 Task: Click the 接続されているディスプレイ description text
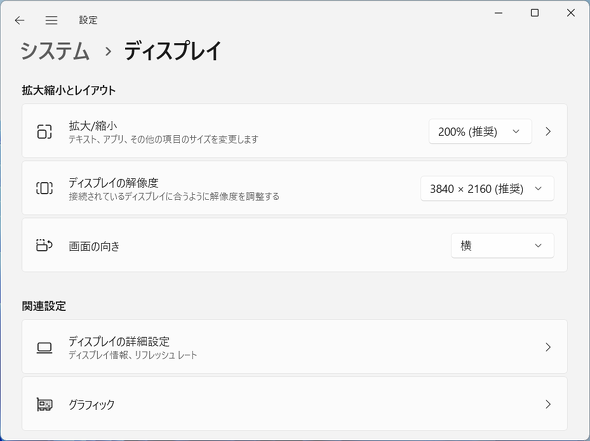point(174,196)
